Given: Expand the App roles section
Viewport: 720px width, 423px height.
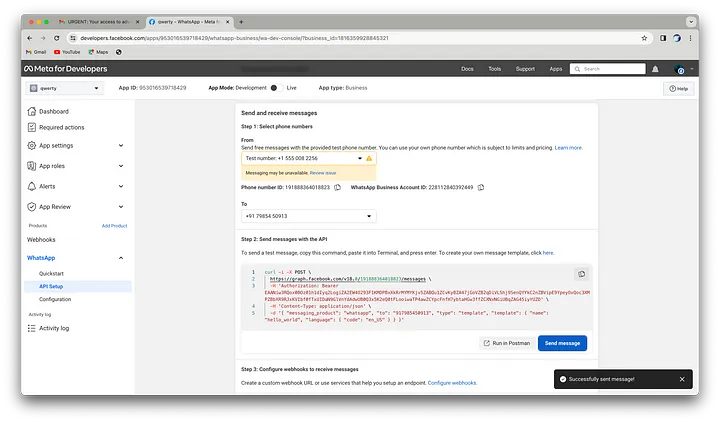Looking at the screenshot, I should pyautogui.click(x=121, y=166).
